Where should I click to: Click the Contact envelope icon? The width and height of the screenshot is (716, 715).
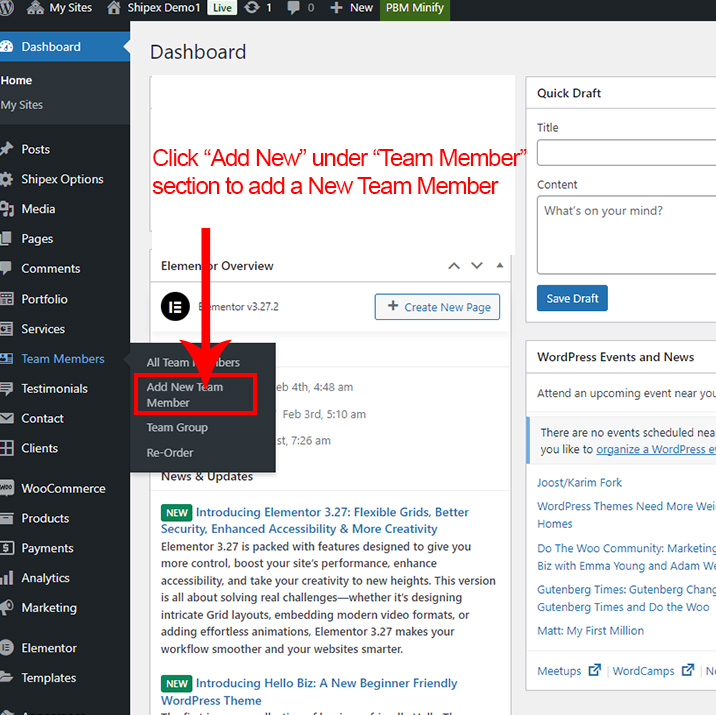coord(7,418)
